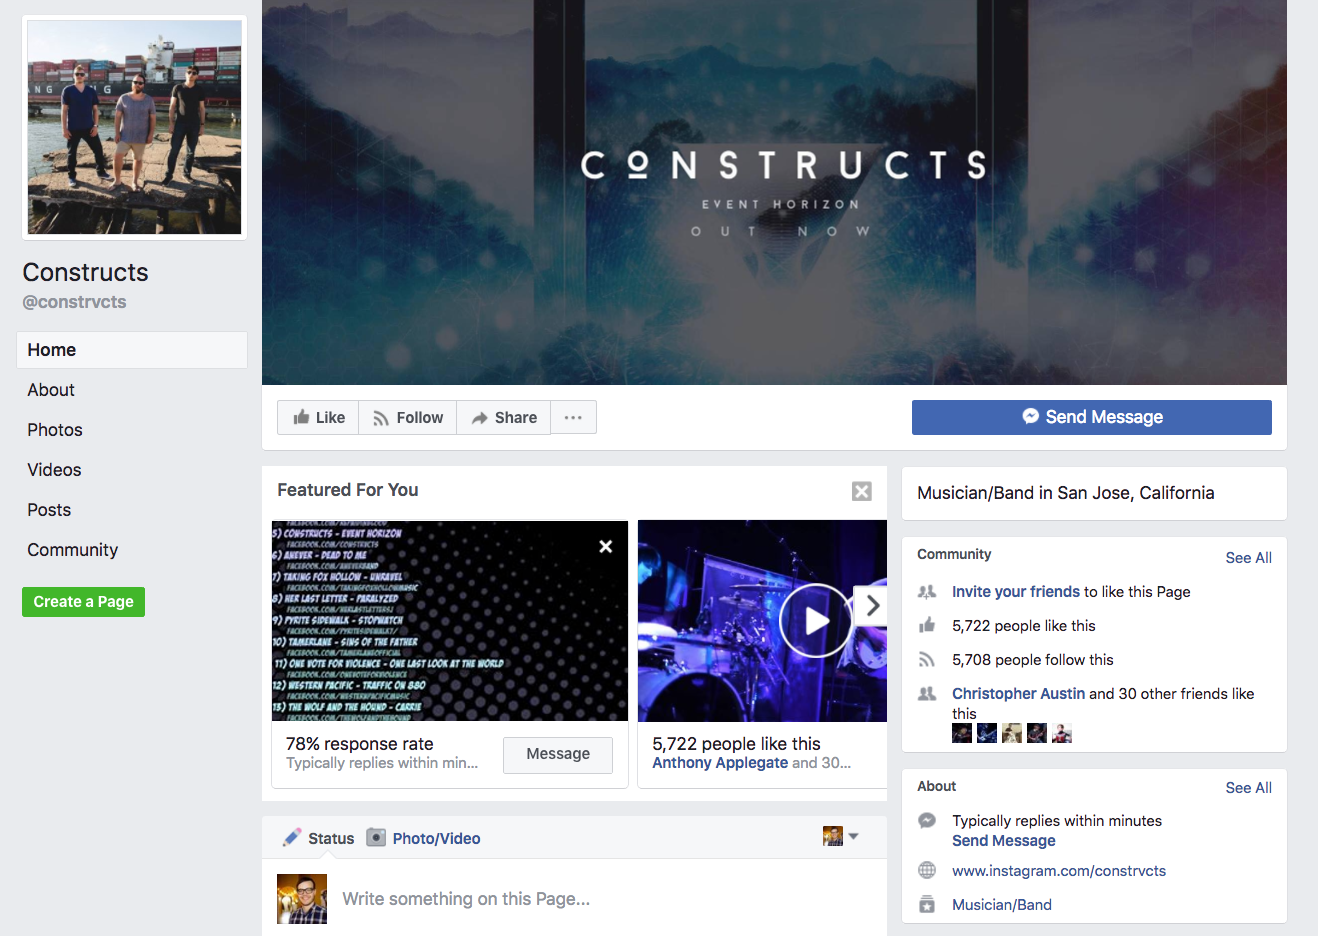Open the Constructs band profile picture
This screenshot has width=1318, height=936.
(134, 127)
